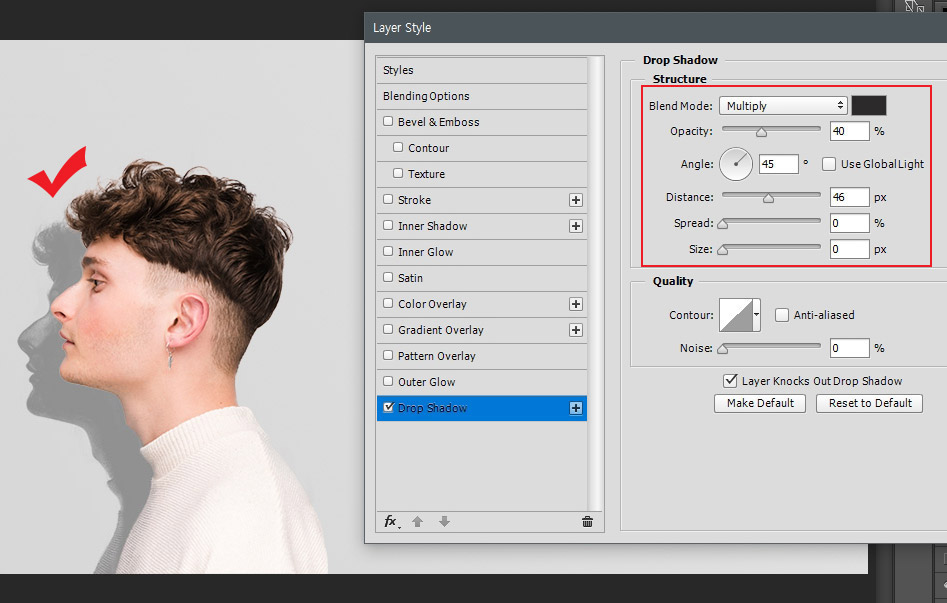Click the Contour curve thumbnail
The width and height of the screenshot is (947, 603).
(x=736, y=315)
